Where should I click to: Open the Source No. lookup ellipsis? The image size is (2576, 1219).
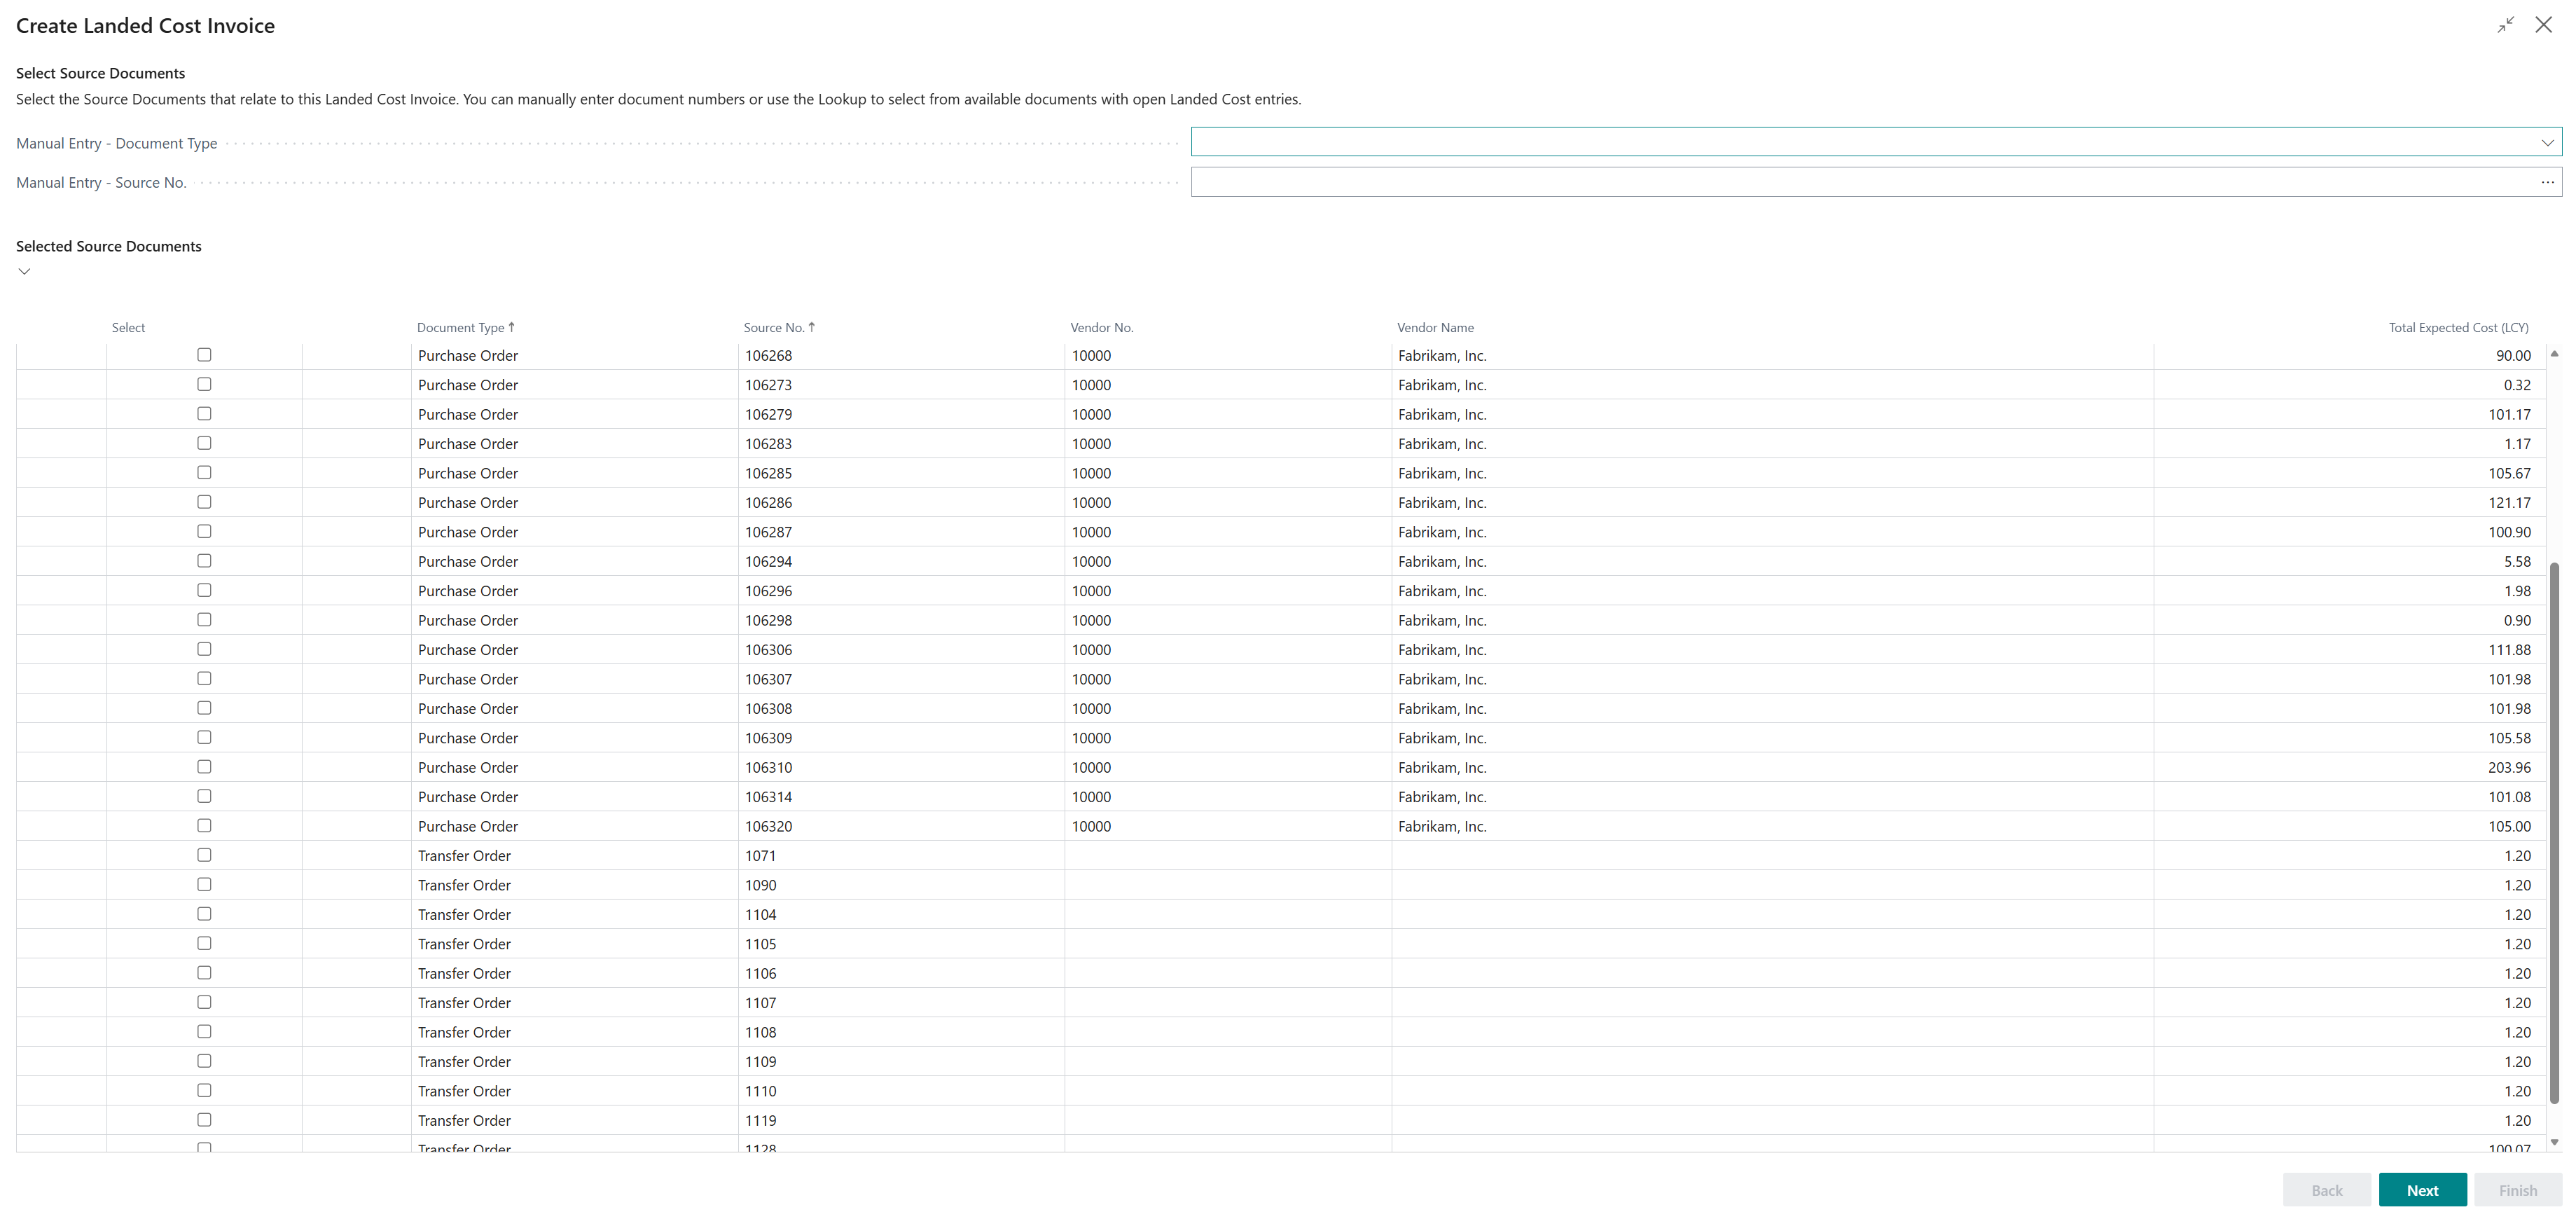click(2547, 182)
